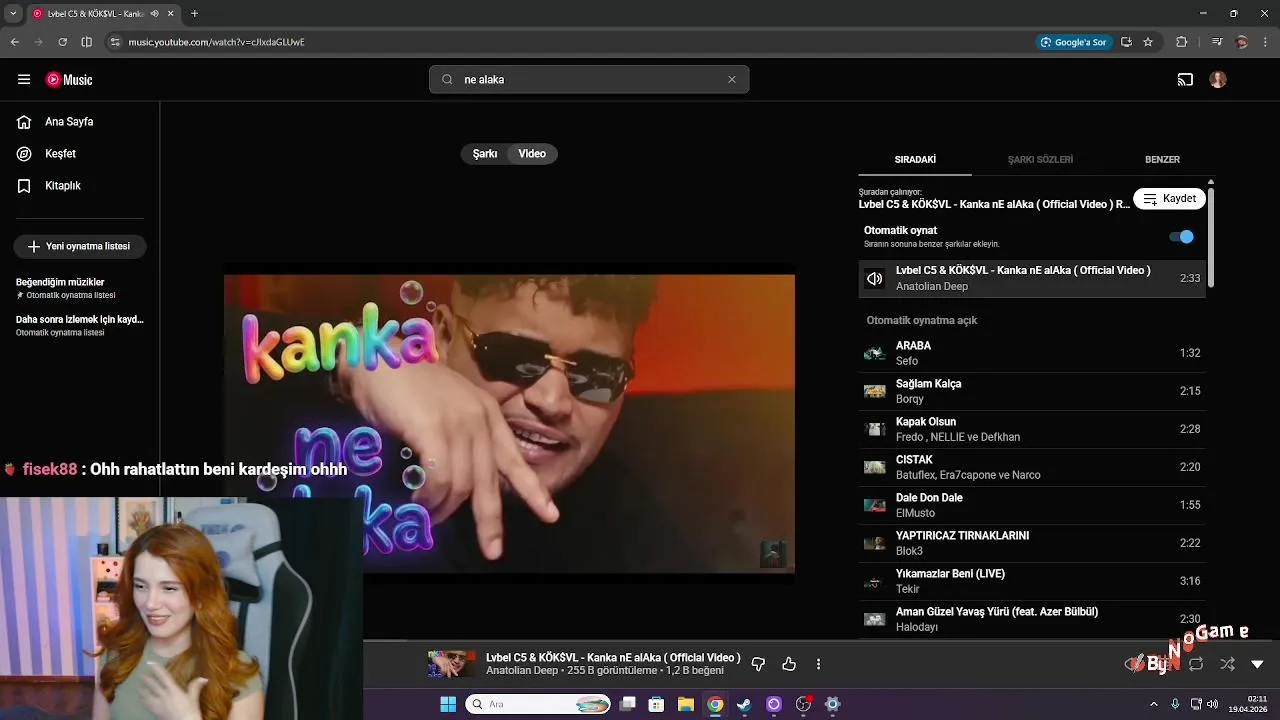Image resolution: width=1280 pixels, height=720 pixels.
Task: Play Aman Güzel Yavaş Yürü queue item
Action: [x=1032, y=619]
